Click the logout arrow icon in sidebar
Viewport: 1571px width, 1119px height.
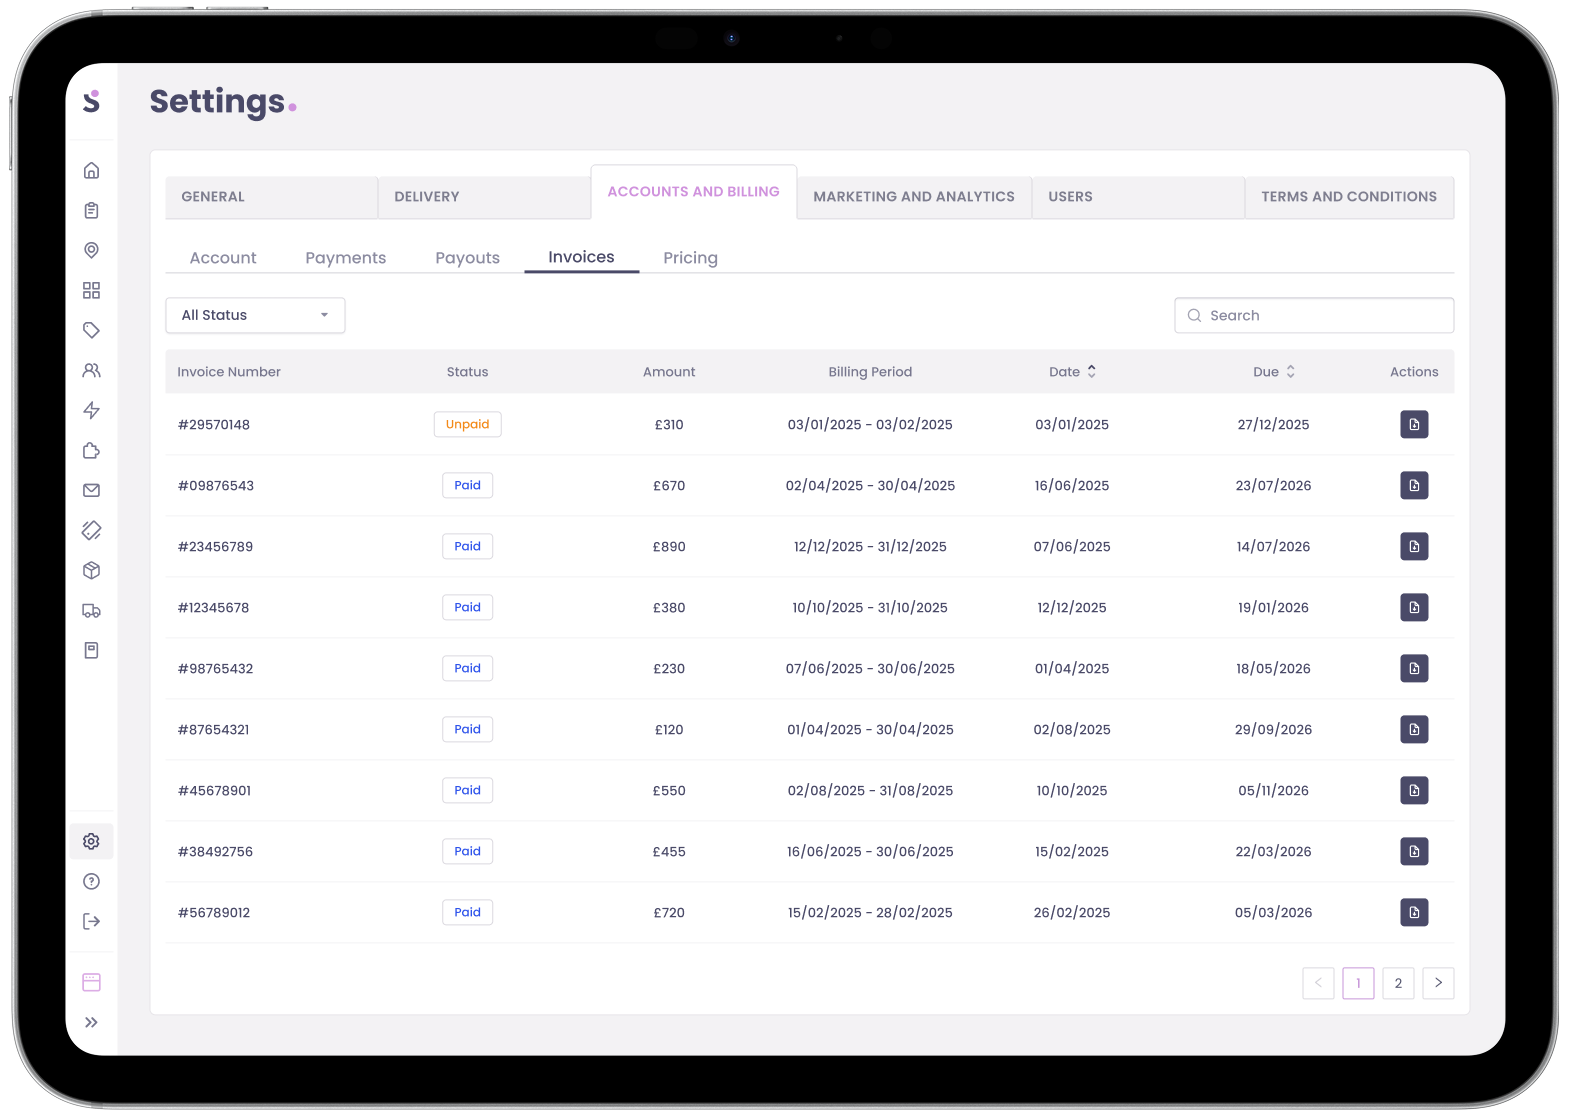(91, 921)
